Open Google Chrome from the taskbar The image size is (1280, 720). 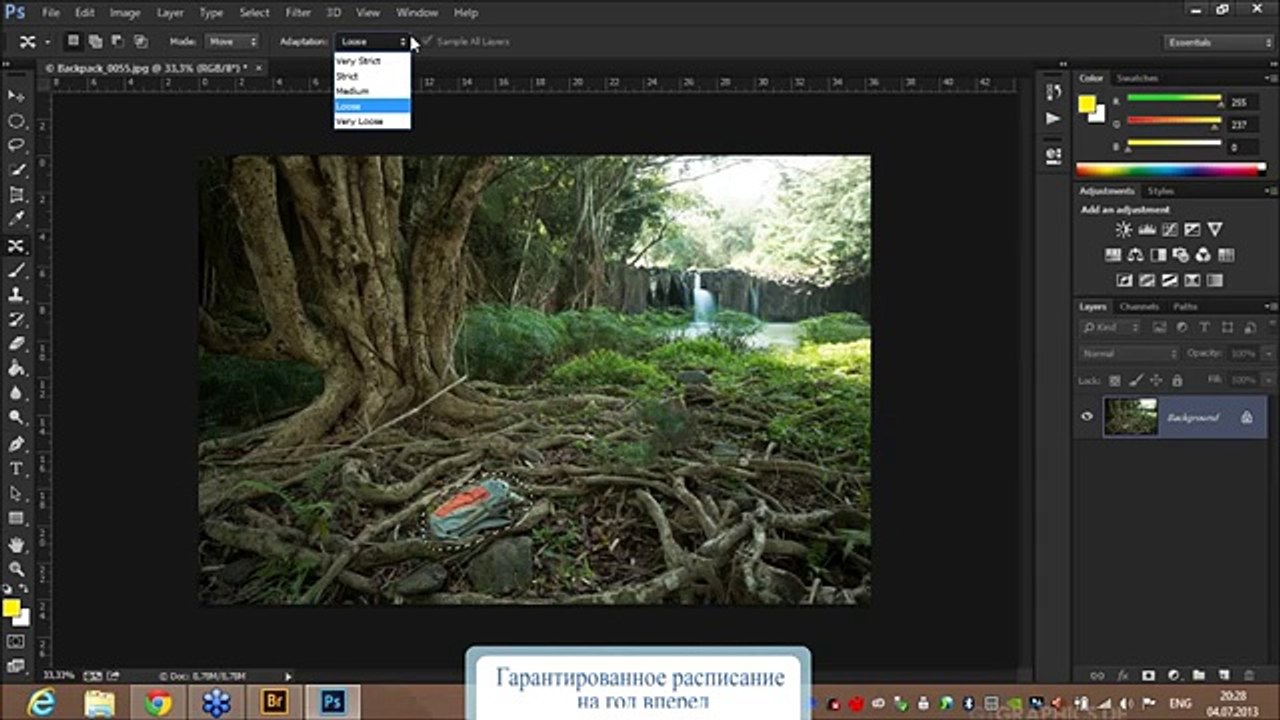(157, 703)
